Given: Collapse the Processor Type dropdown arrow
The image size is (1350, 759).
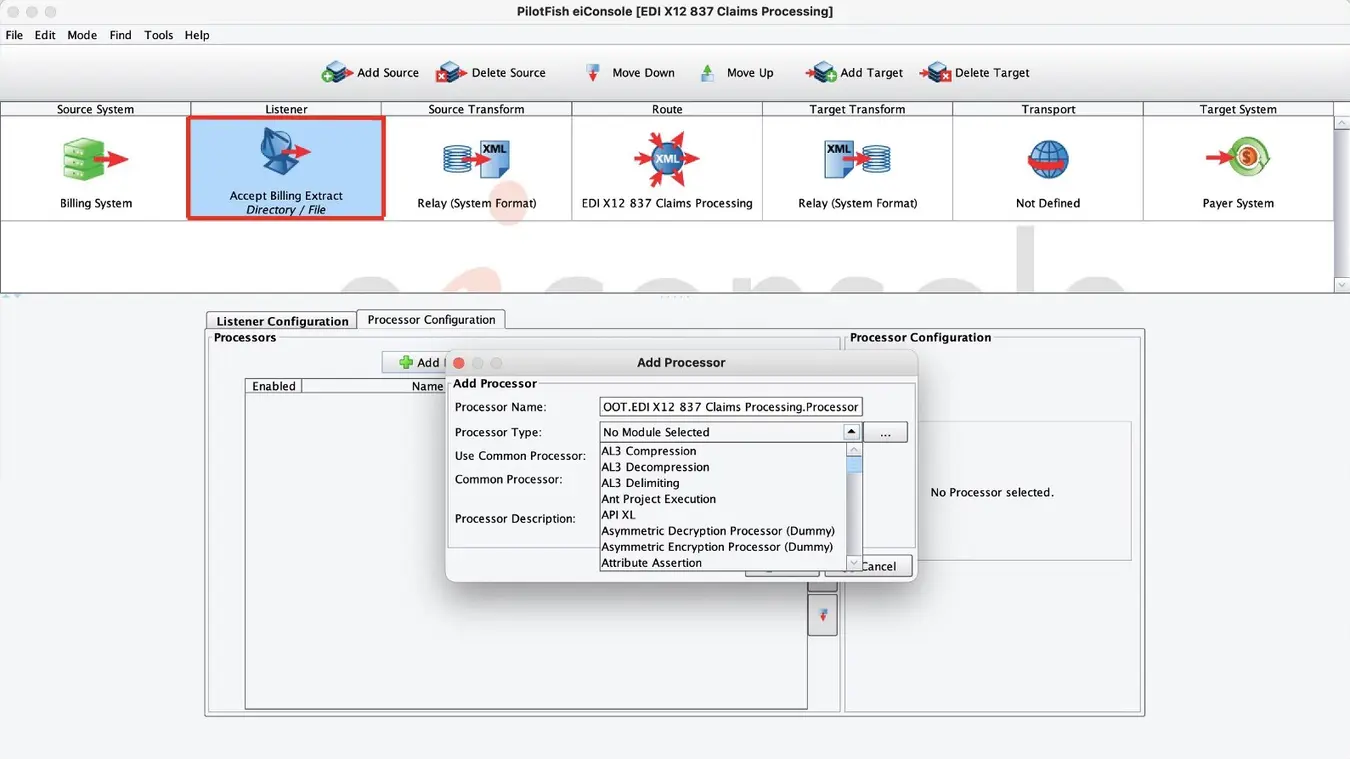Looking at the screenshot, I should pos(851,432).
